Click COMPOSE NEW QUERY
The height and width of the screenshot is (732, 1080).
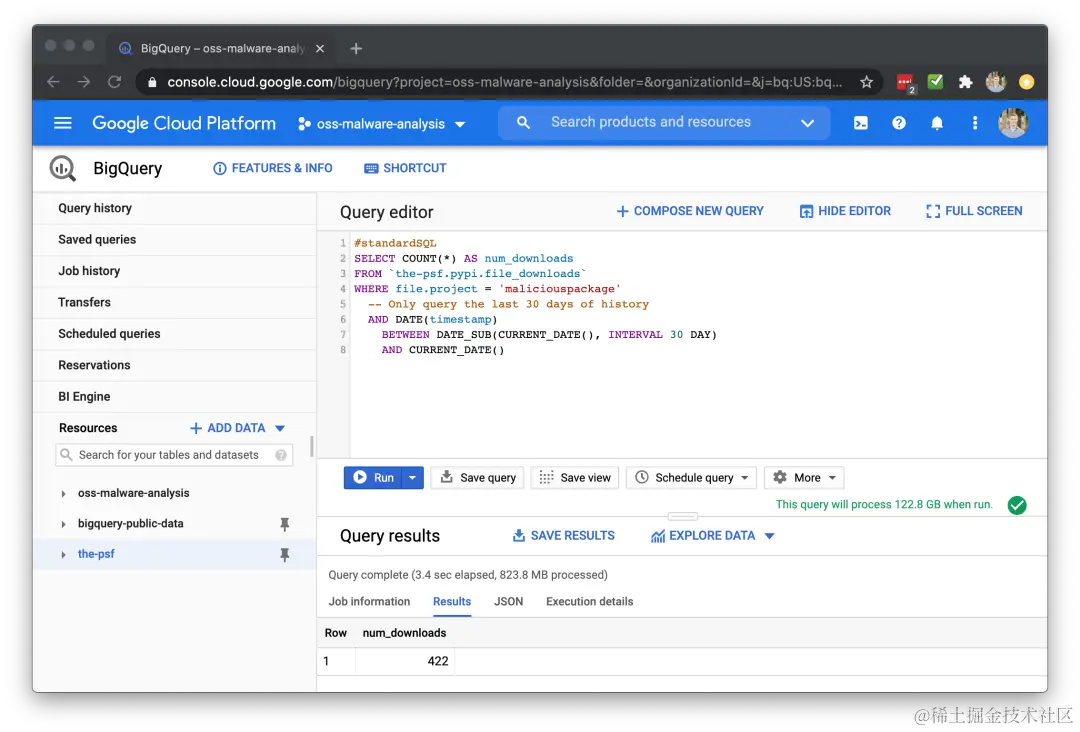click(x=689, y=211)
